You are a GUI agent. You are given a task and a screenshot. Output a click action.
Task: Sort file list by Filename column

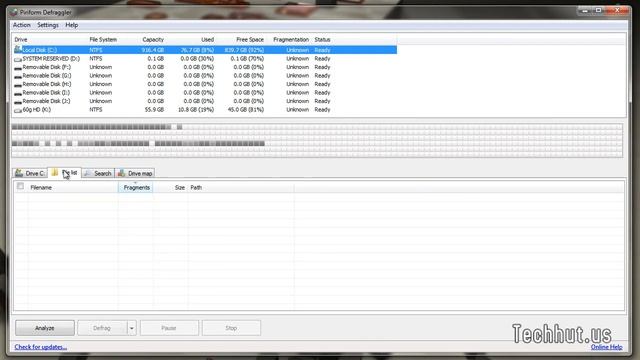73,187
